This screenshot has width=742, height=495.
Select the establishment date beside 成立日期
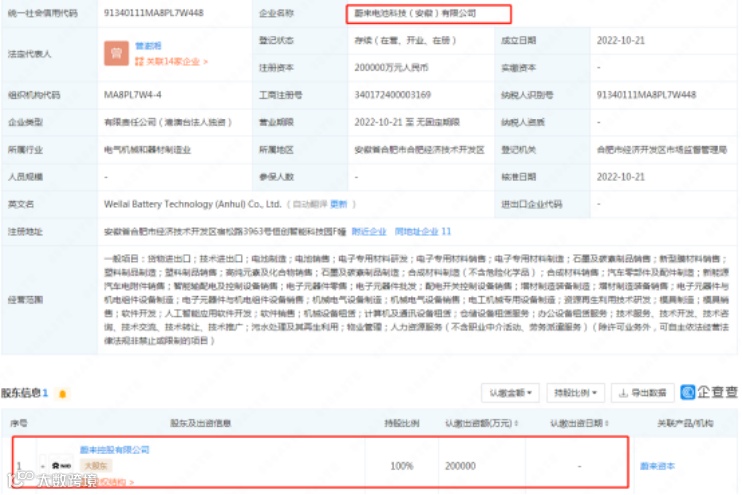[x=621, y=40]
